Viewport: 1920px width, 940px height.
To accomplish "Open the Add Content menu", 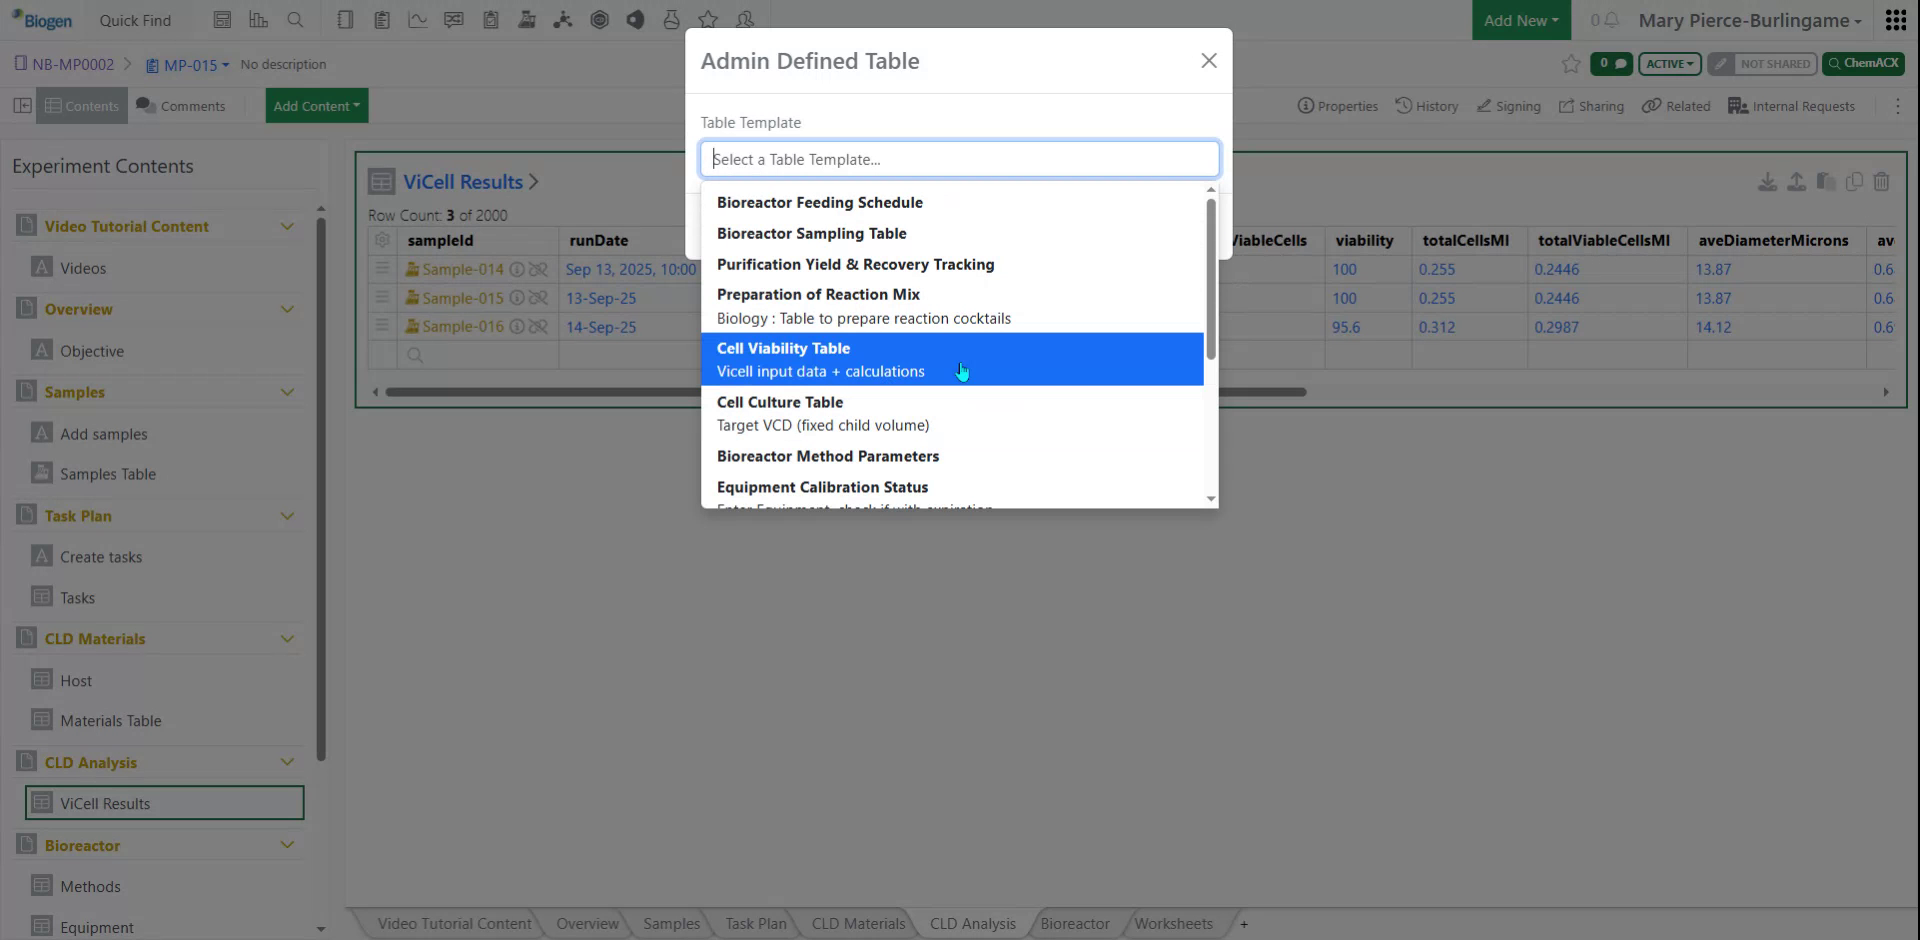I will tap(316, 105).
